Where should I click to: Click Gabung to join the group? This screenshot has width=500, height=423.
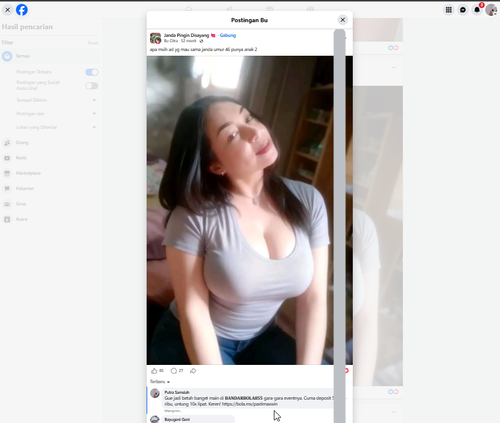pyautogui.click(x=228, y=35)
